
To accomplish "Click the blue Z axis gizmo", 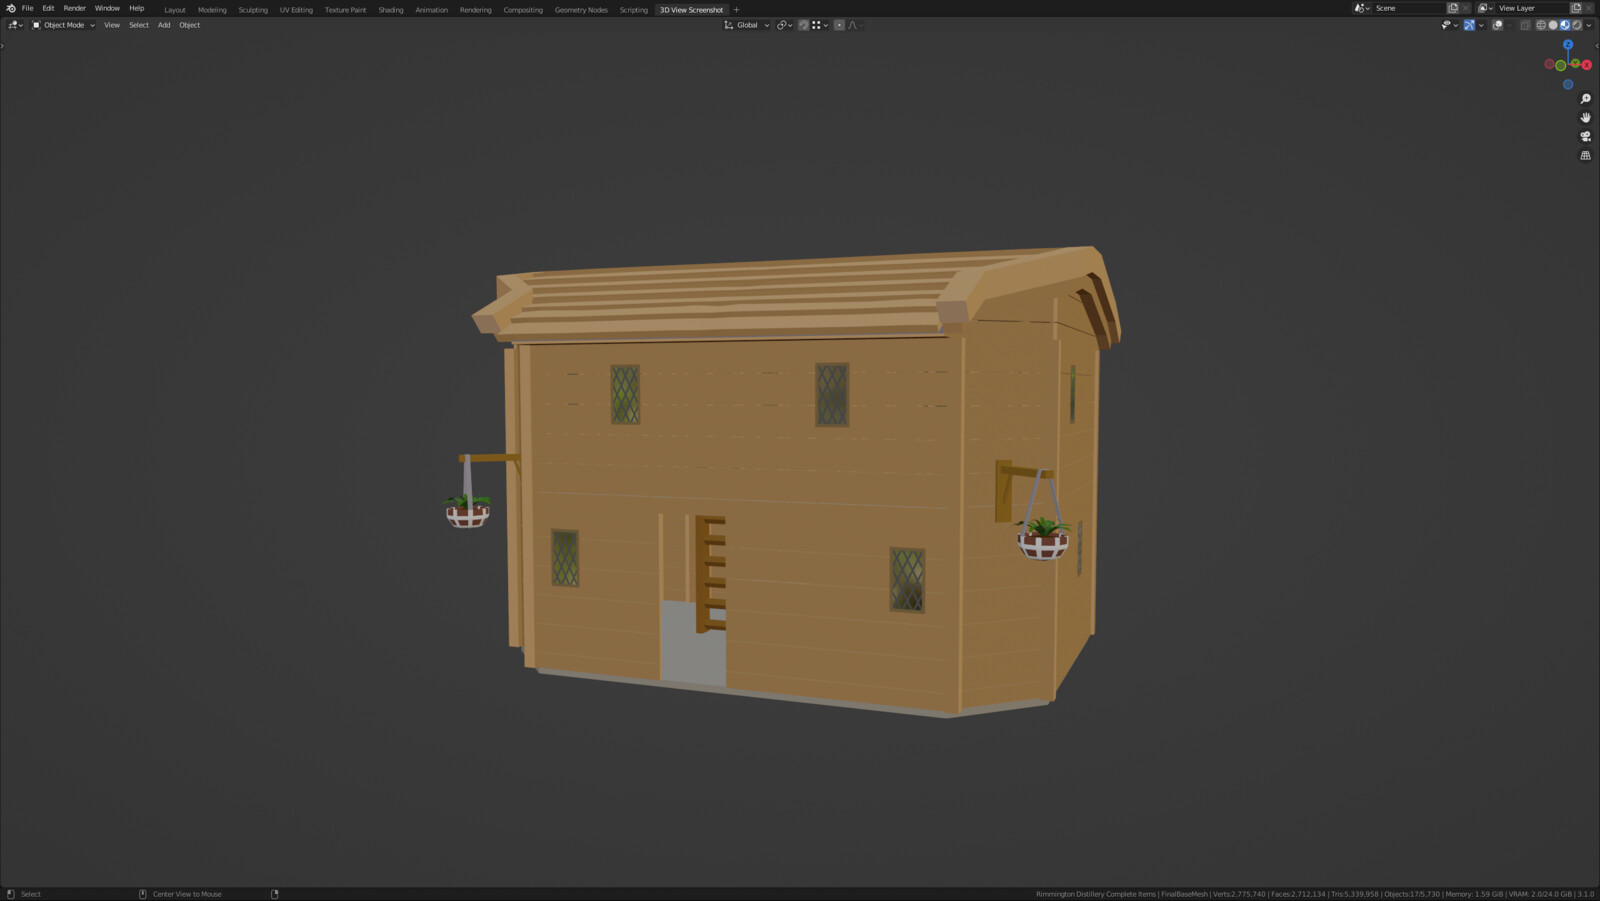I will pyautogui.click(x=1568, y=44).
